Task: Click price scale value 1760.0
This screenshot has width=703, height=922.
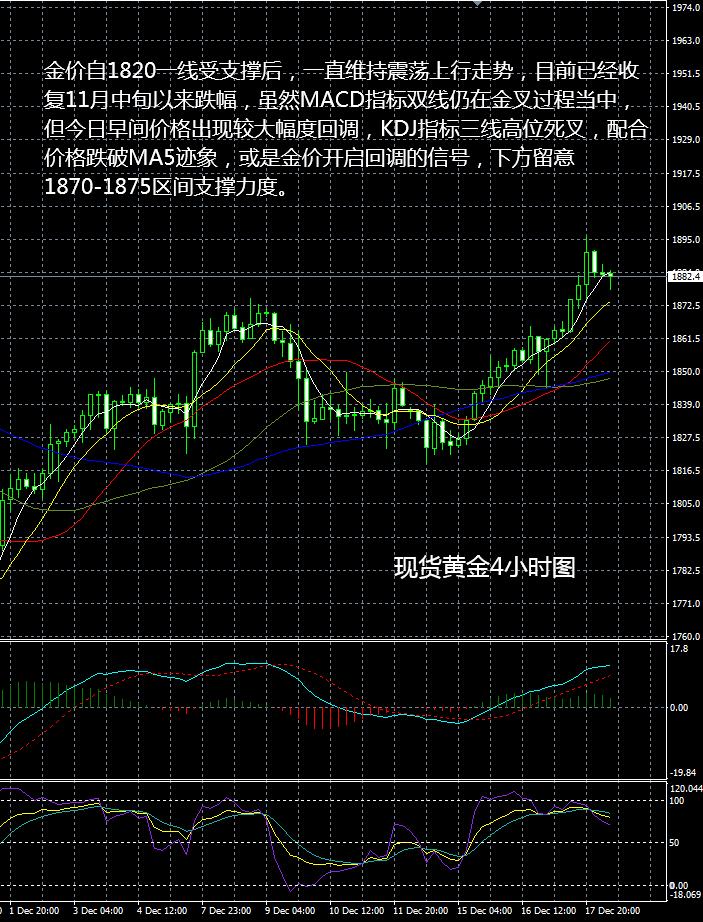Action: 686,636
